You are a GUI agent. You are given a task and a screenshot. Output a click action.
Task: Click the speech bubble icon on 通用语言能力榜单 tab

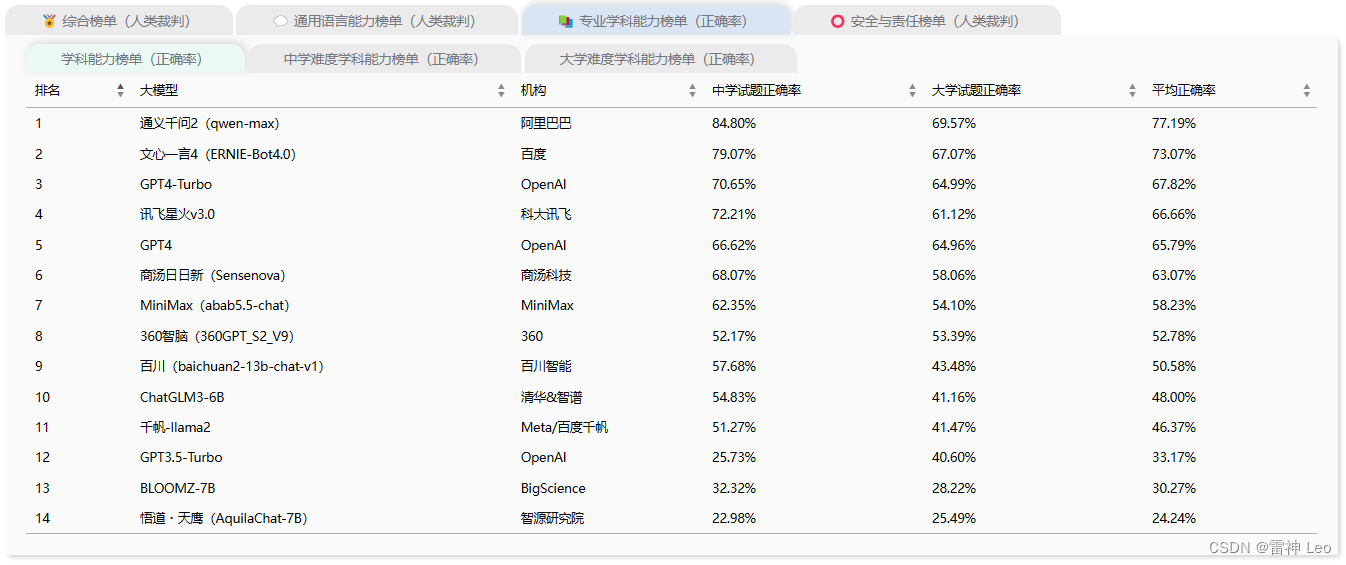280,21
